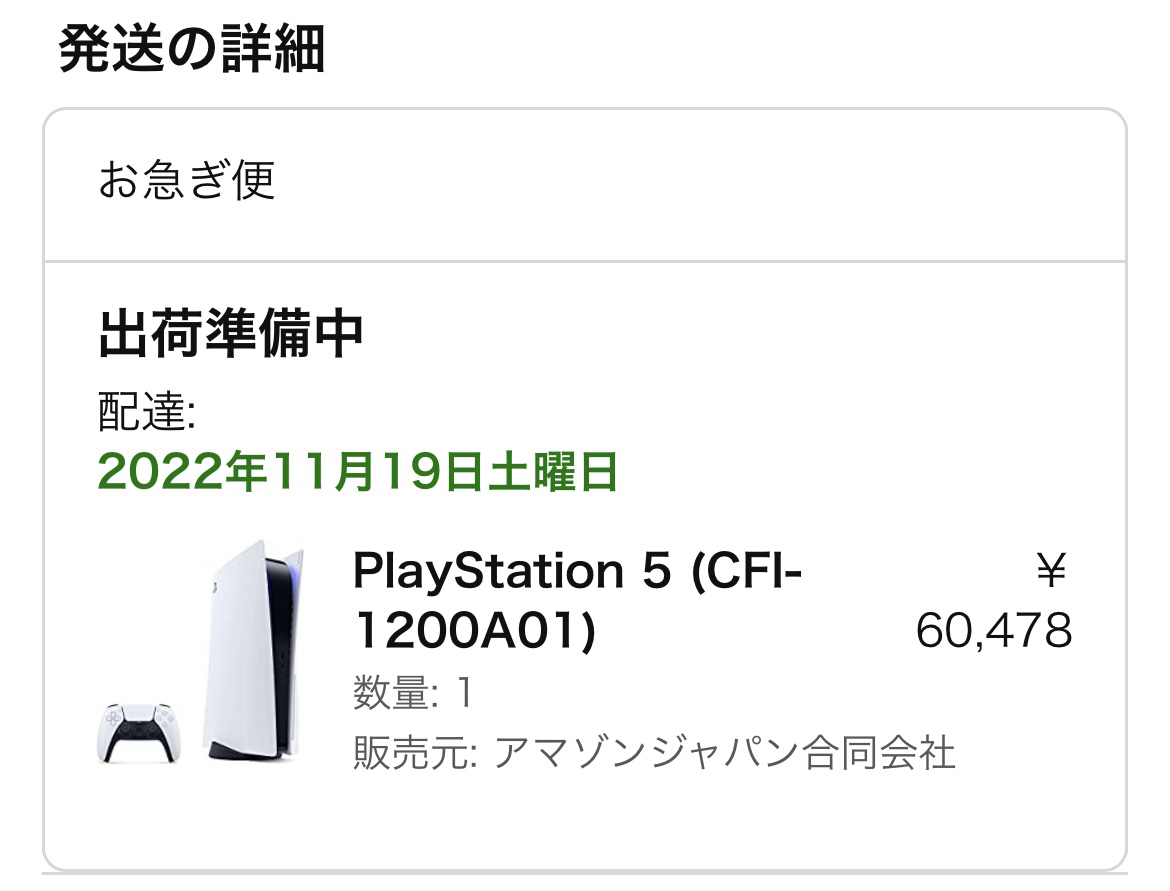Click the 1200A01) model number line
The image size is (1170, 891).
(x=474, y=631)
